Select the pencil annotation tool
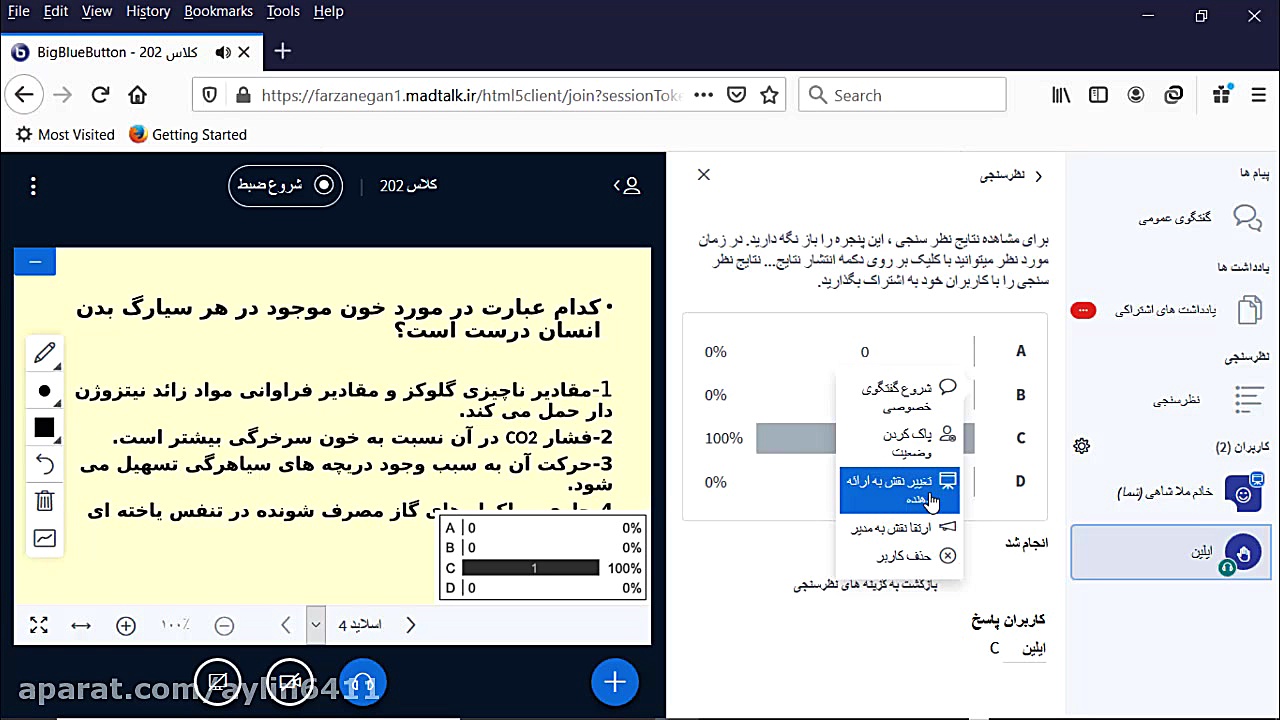Image resolution: width=1280 pixels, height=720 pixels. click(x=44, y=354)
